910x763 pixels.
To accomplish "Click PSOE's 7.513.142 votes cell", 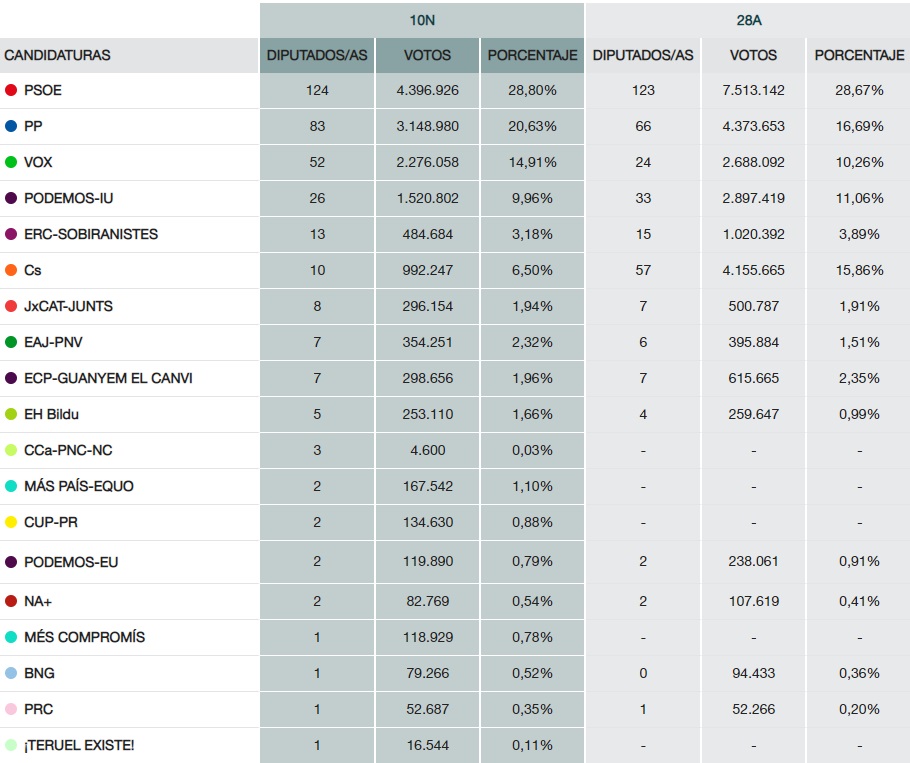I will point(753,90).
